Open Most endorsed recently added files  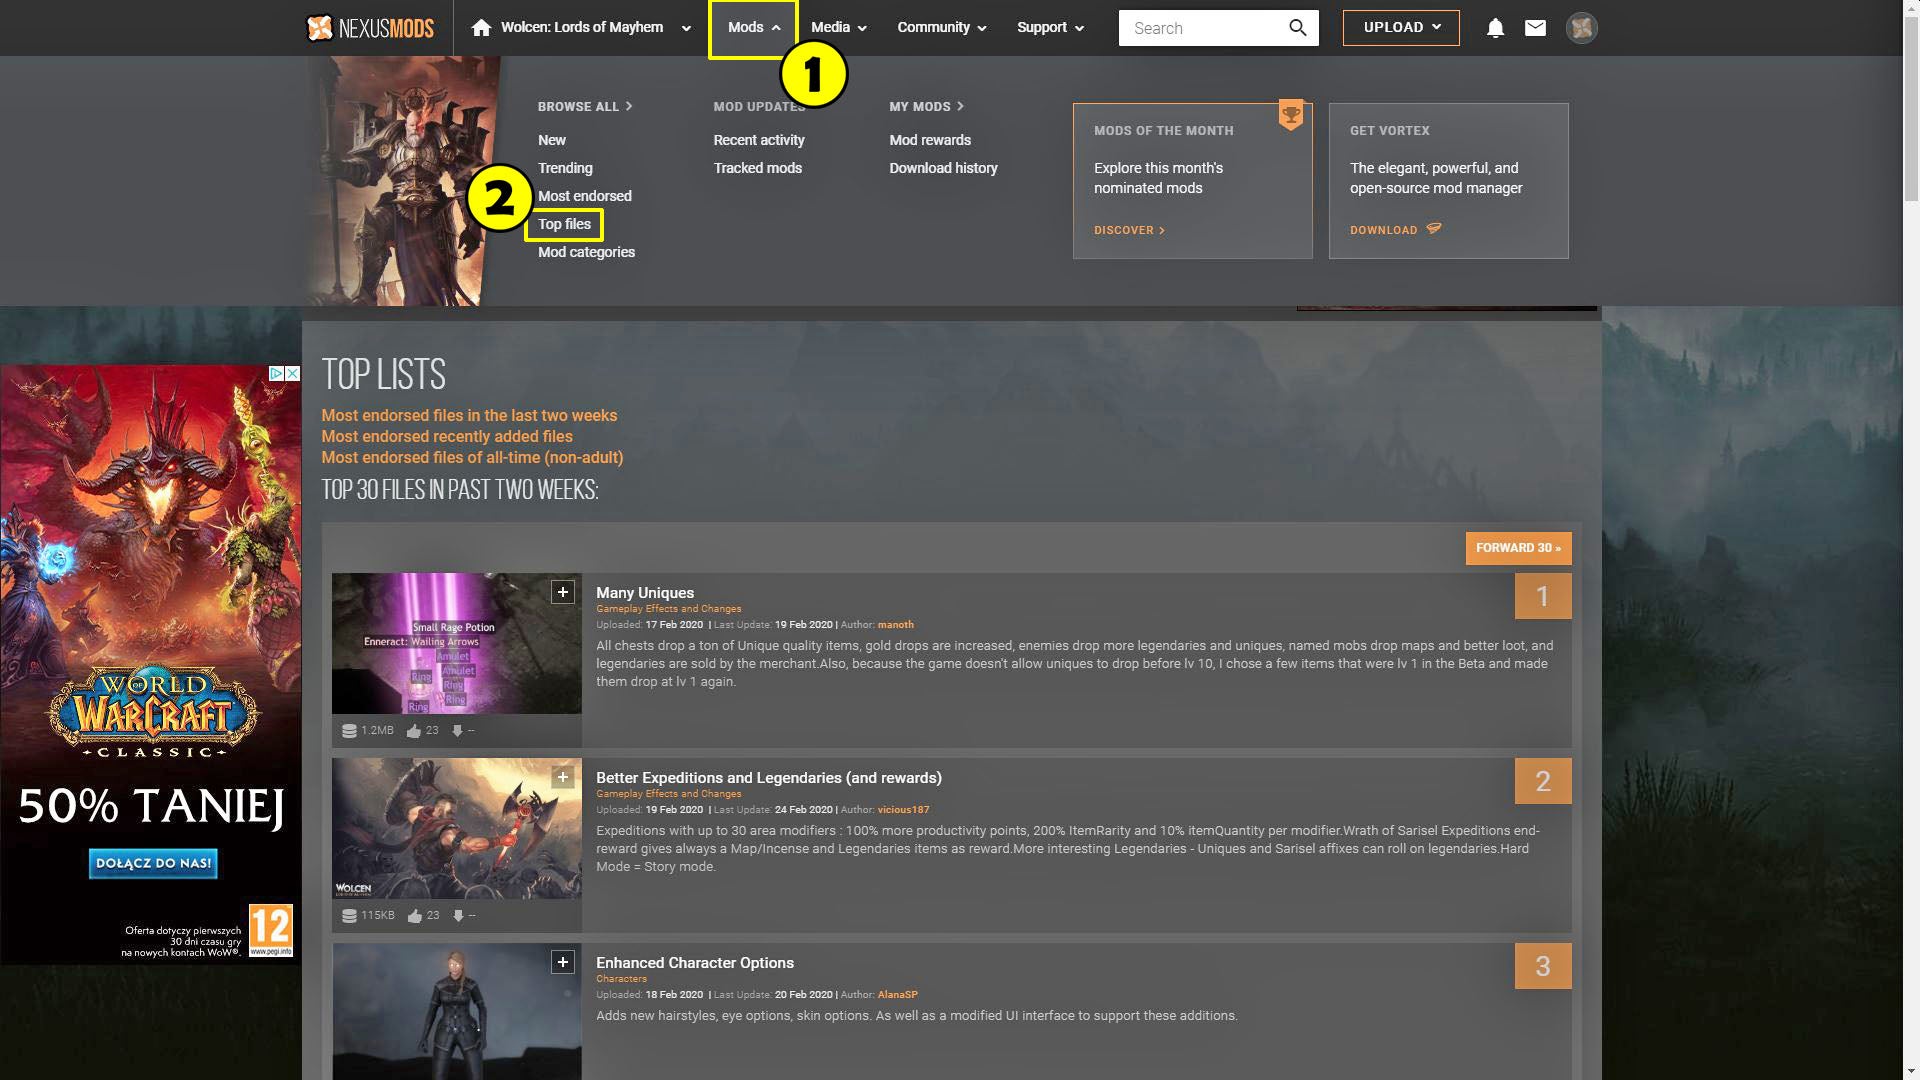pos(447,436)
